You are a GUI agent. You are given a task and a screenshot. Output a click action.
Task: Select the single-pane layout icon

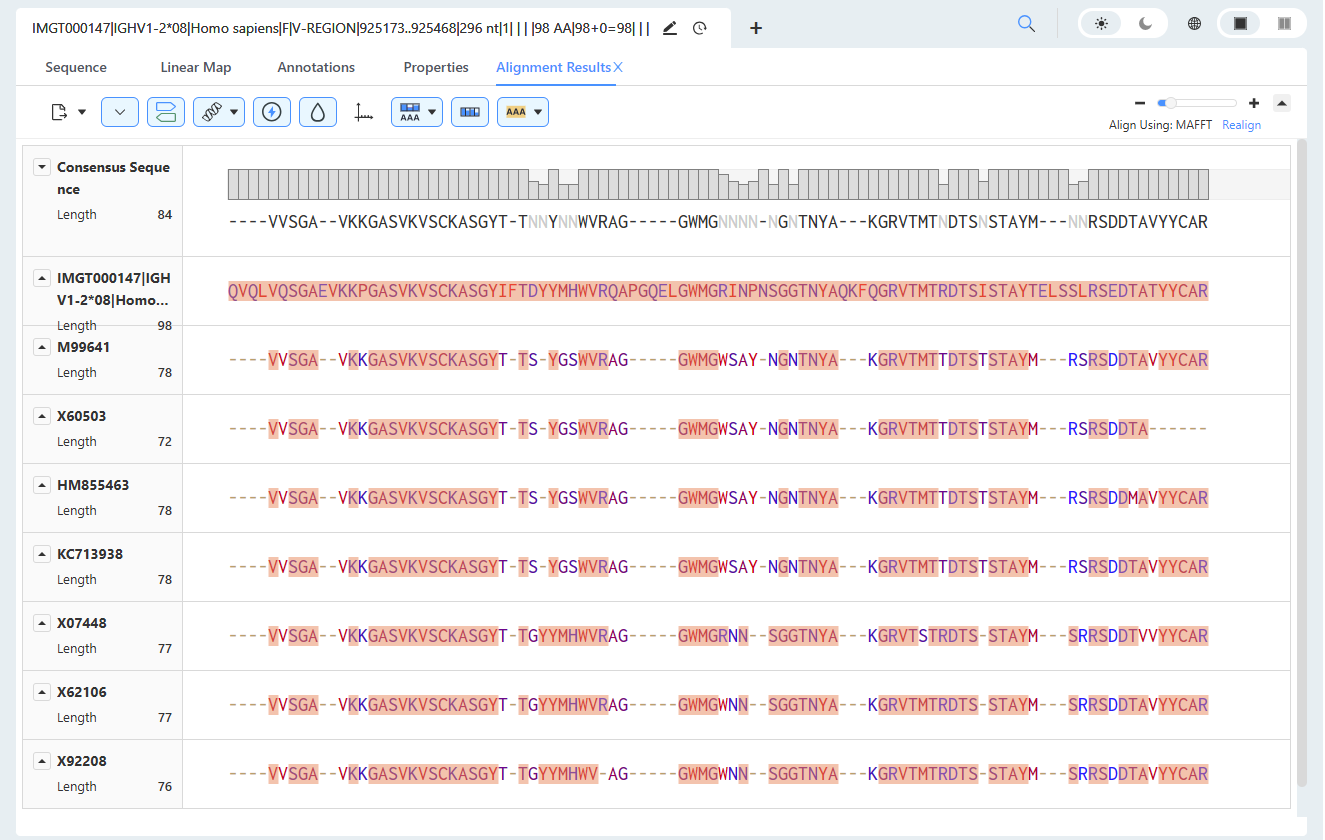point(1240,24)
